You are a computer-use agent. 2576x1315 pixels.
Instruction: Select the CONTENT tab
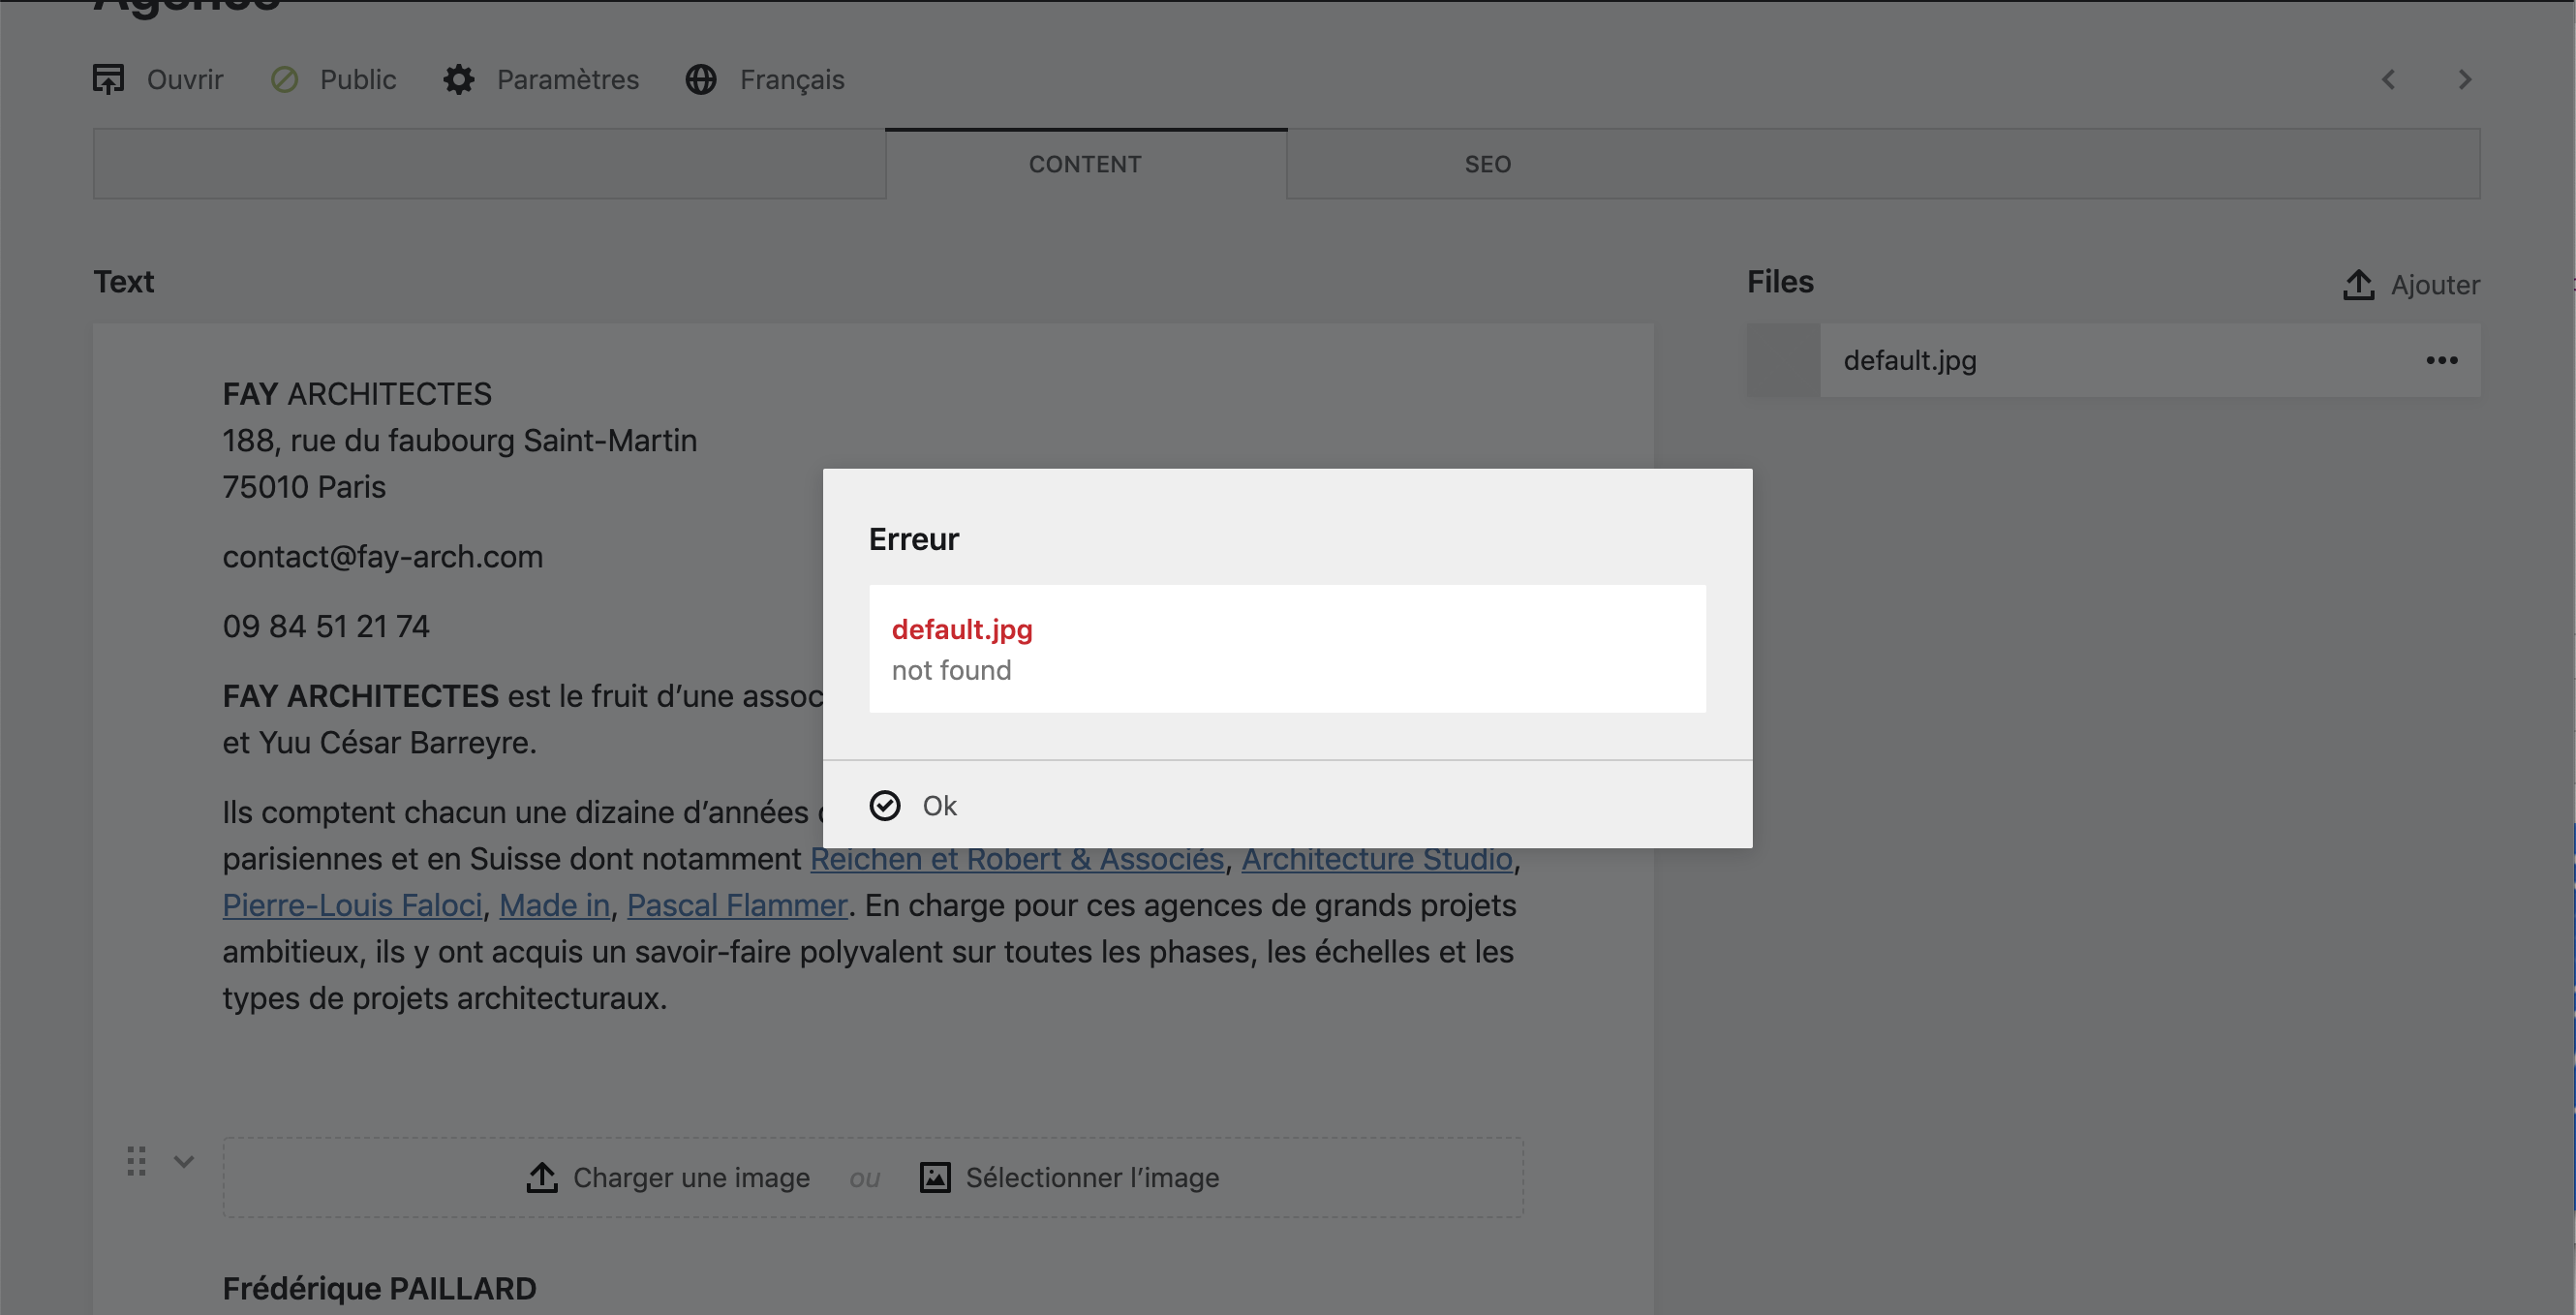click(1085, 163)
